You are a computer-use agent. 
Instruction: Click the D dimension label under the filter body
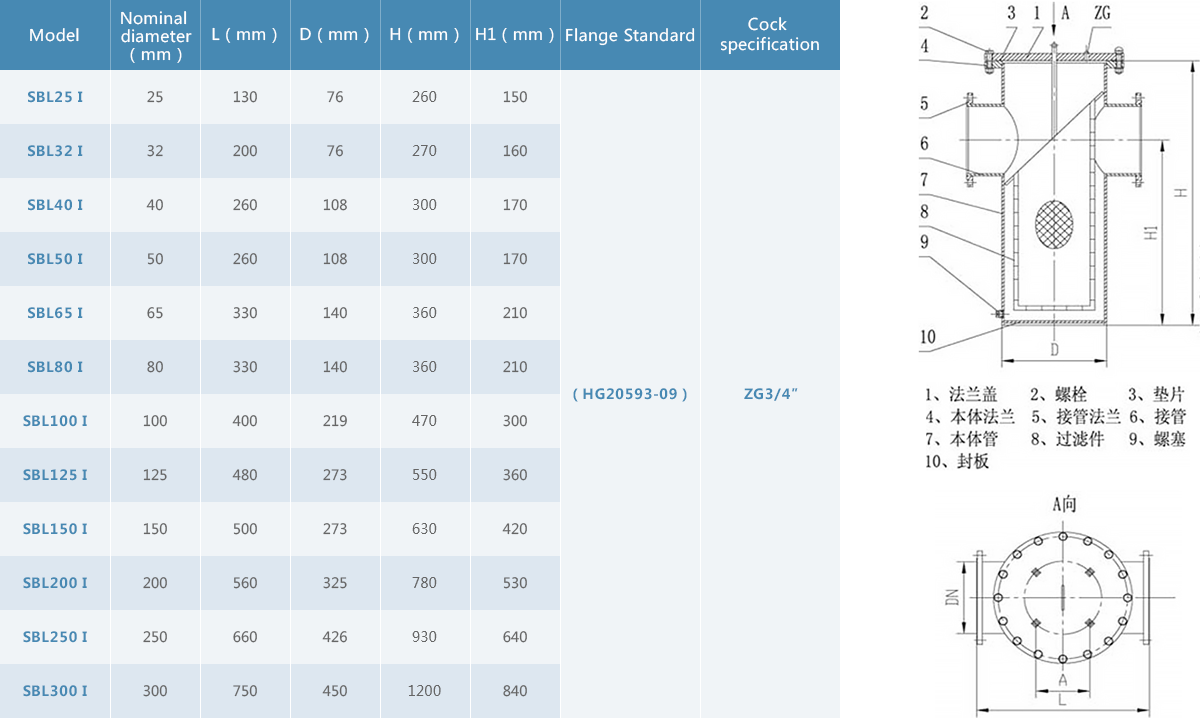[1055, 349]
